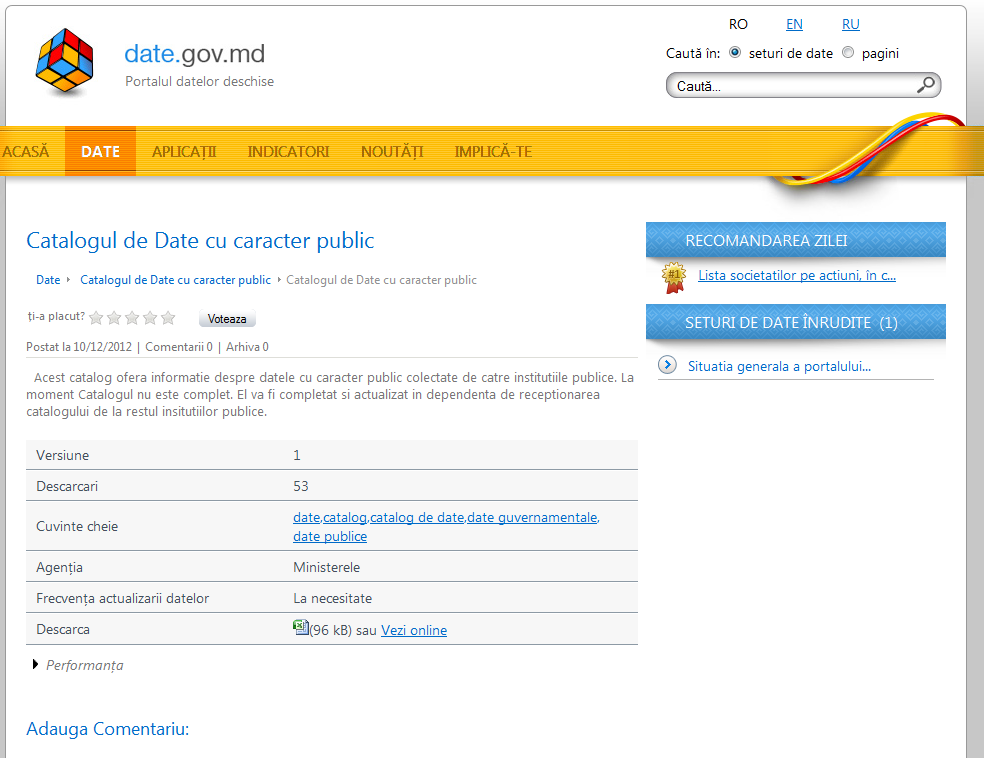
Task: Click the magnifying glass search icon
Action: (926, 85)
